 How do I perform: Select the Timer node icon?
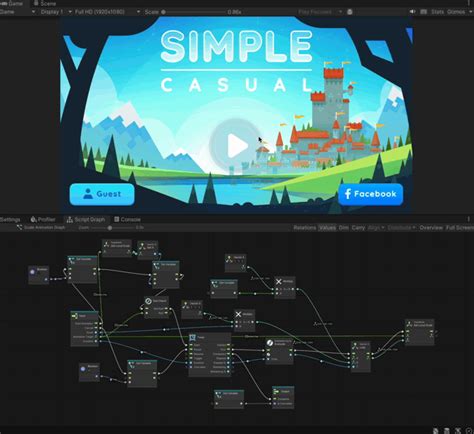pos(192,338)
